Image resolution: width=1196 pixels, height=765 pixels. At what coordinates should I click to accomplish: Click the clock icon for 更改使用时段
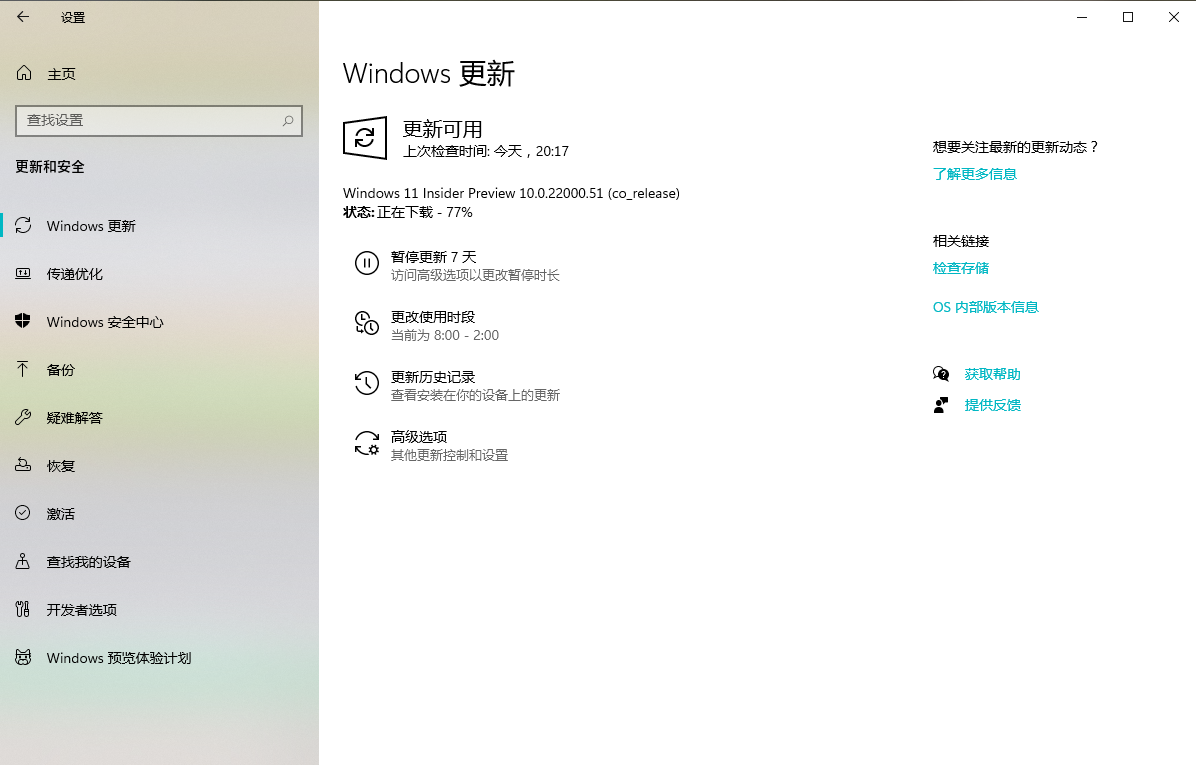pos(367,323)
